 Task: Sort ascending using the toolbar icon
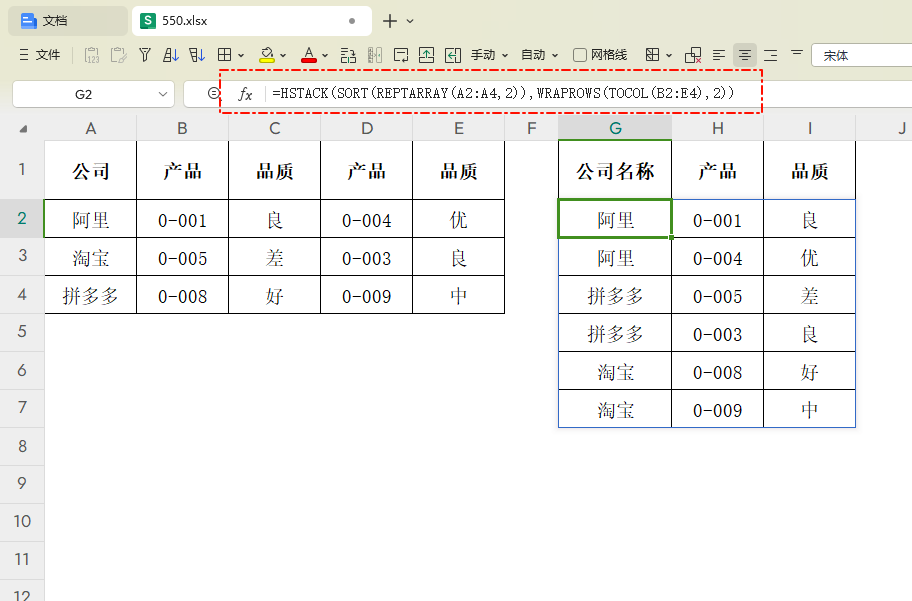(170, 55)
